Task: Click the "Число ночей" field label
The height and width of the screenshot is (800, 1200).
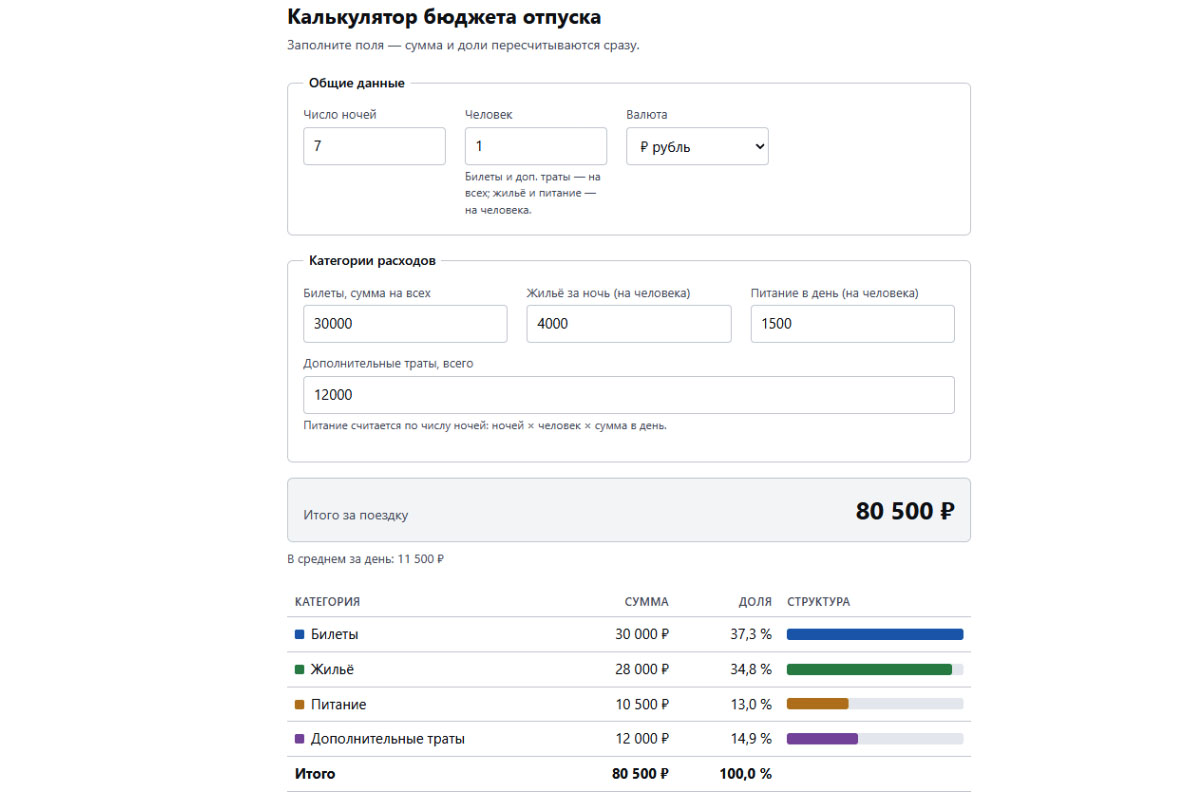Action: [340, 114]
